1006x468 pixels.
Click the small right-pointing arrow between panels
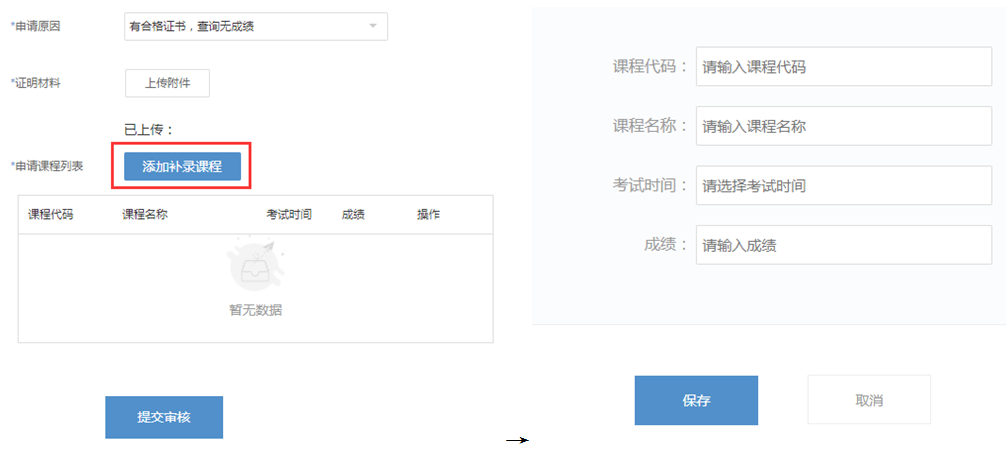[517, 440]
